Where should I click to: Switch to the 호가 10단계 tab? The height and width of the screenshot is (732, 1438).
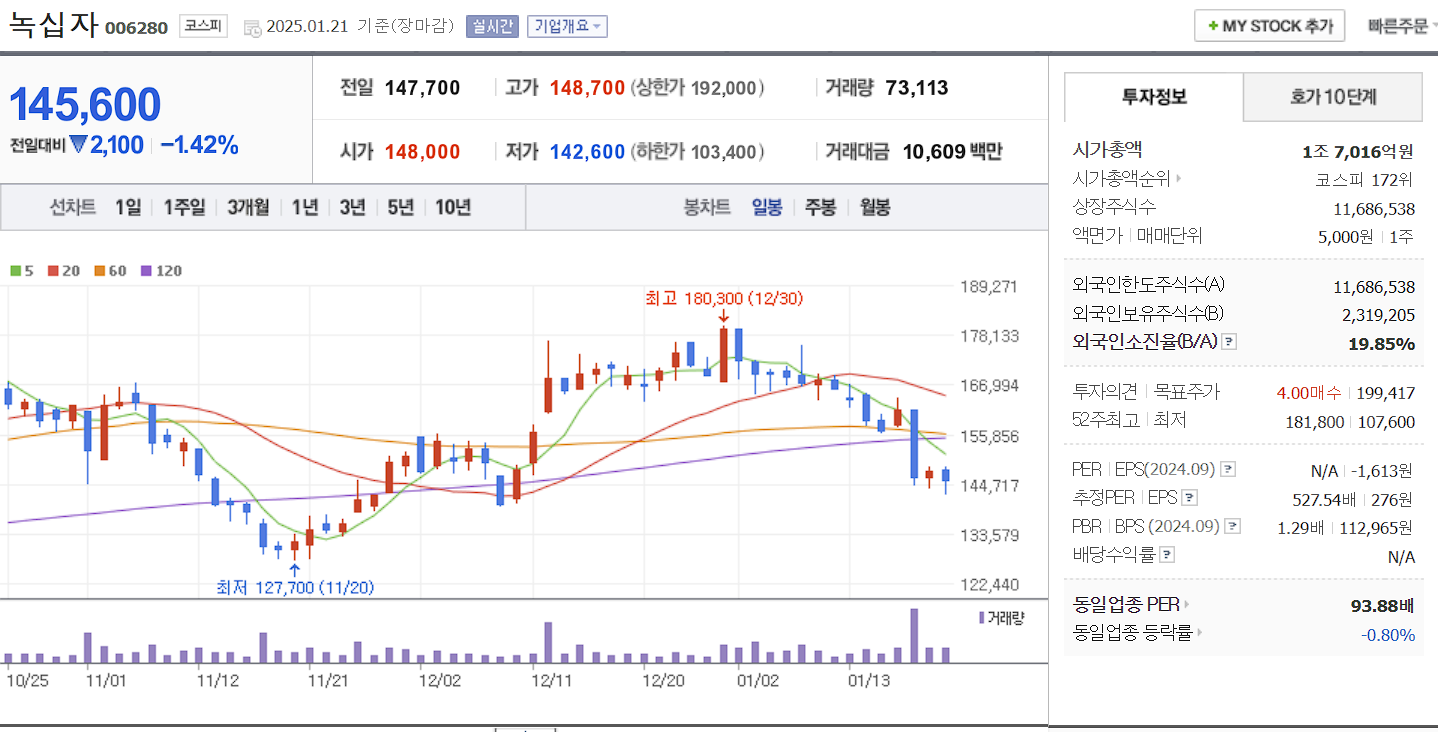(x=1331, y=97)
